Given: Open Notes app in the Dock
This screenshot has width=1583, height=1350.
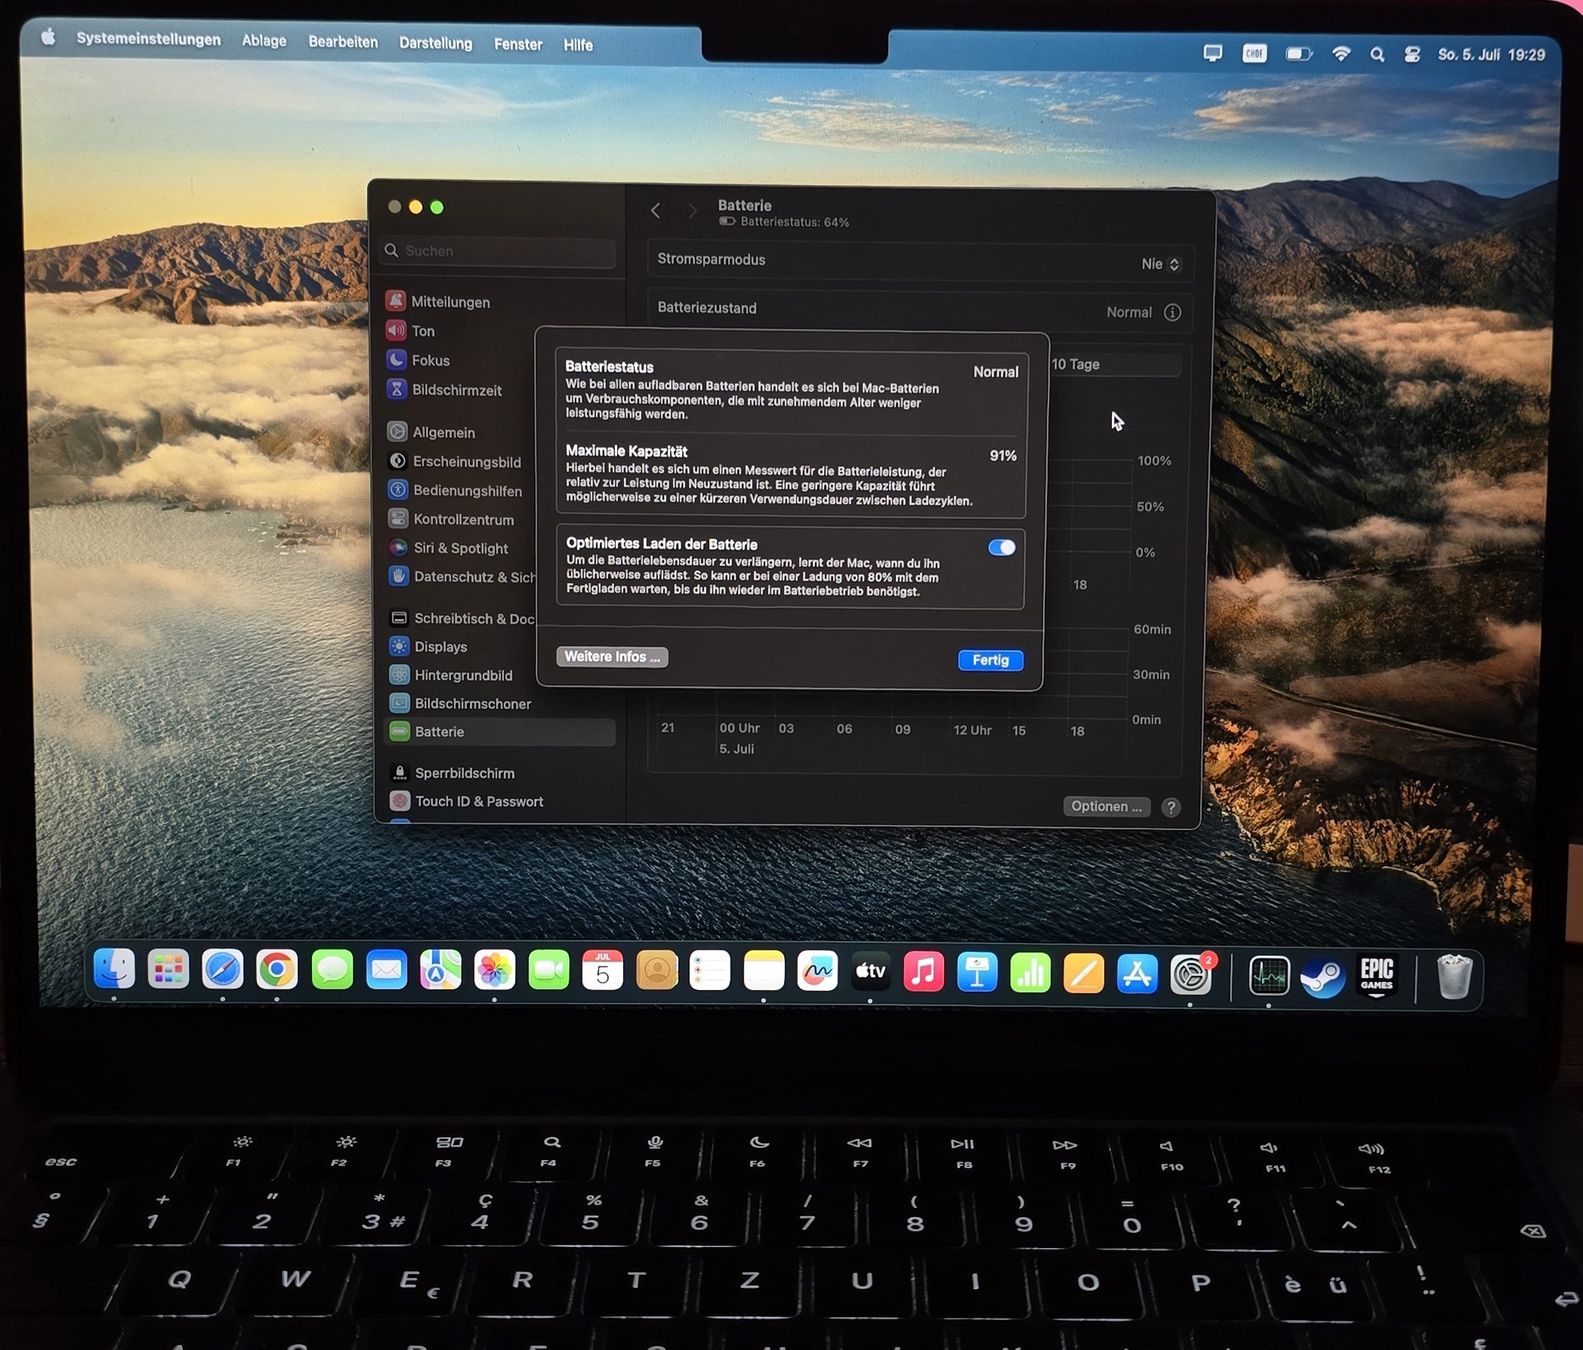Looking at the screenshot, I should point(764,970).
